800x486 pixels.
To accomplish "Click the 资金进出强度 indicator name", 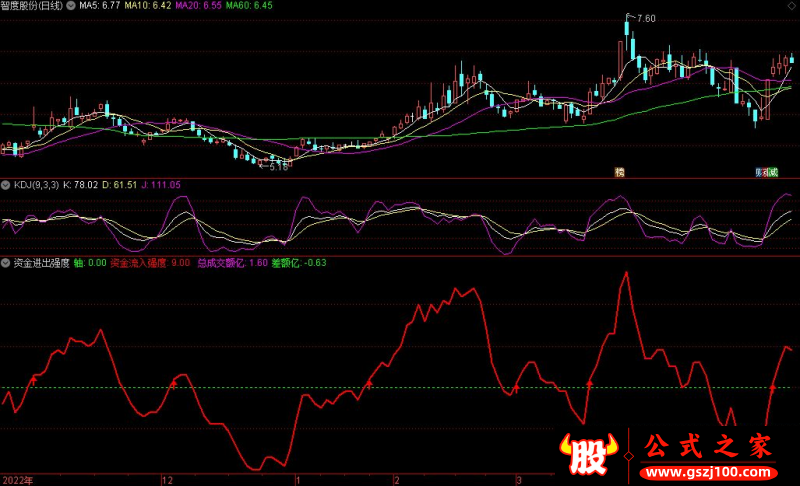I will click(41, 263).
